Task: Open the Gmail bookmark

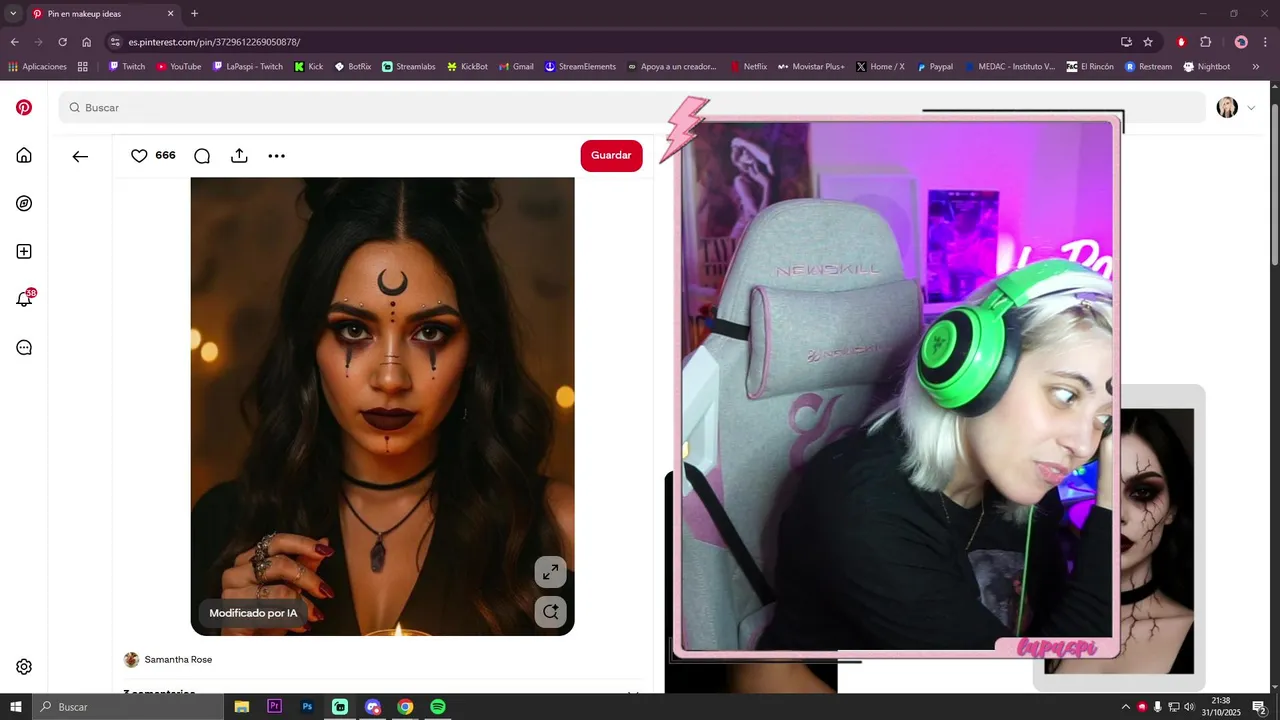Action: (x=516, y=67)
